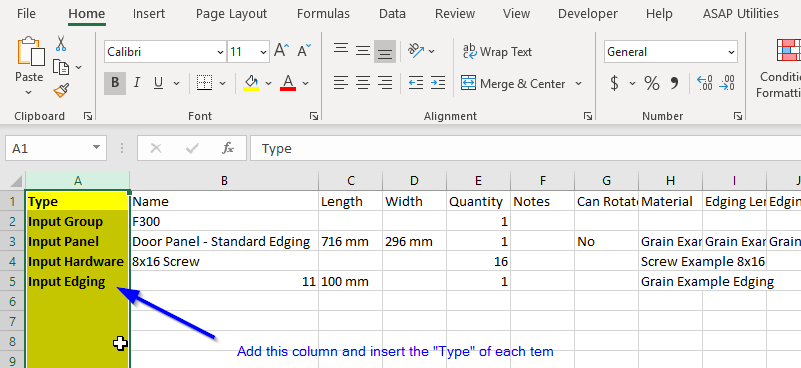801x368 pixels.
Task: Select the Format Painter brush icon
Action: coord(61,91)
